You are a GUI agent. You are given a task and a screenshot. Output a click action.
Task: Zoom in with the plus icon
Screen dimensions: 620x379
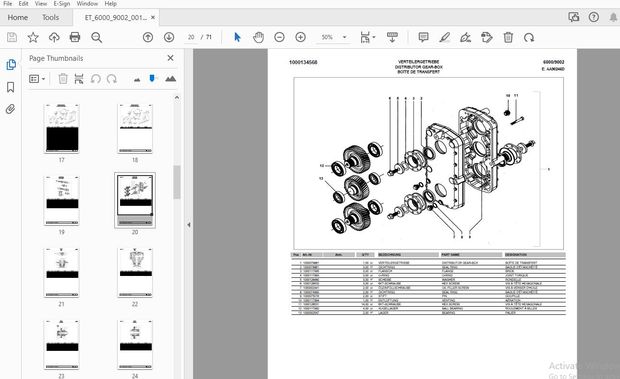tap(301, 37)
